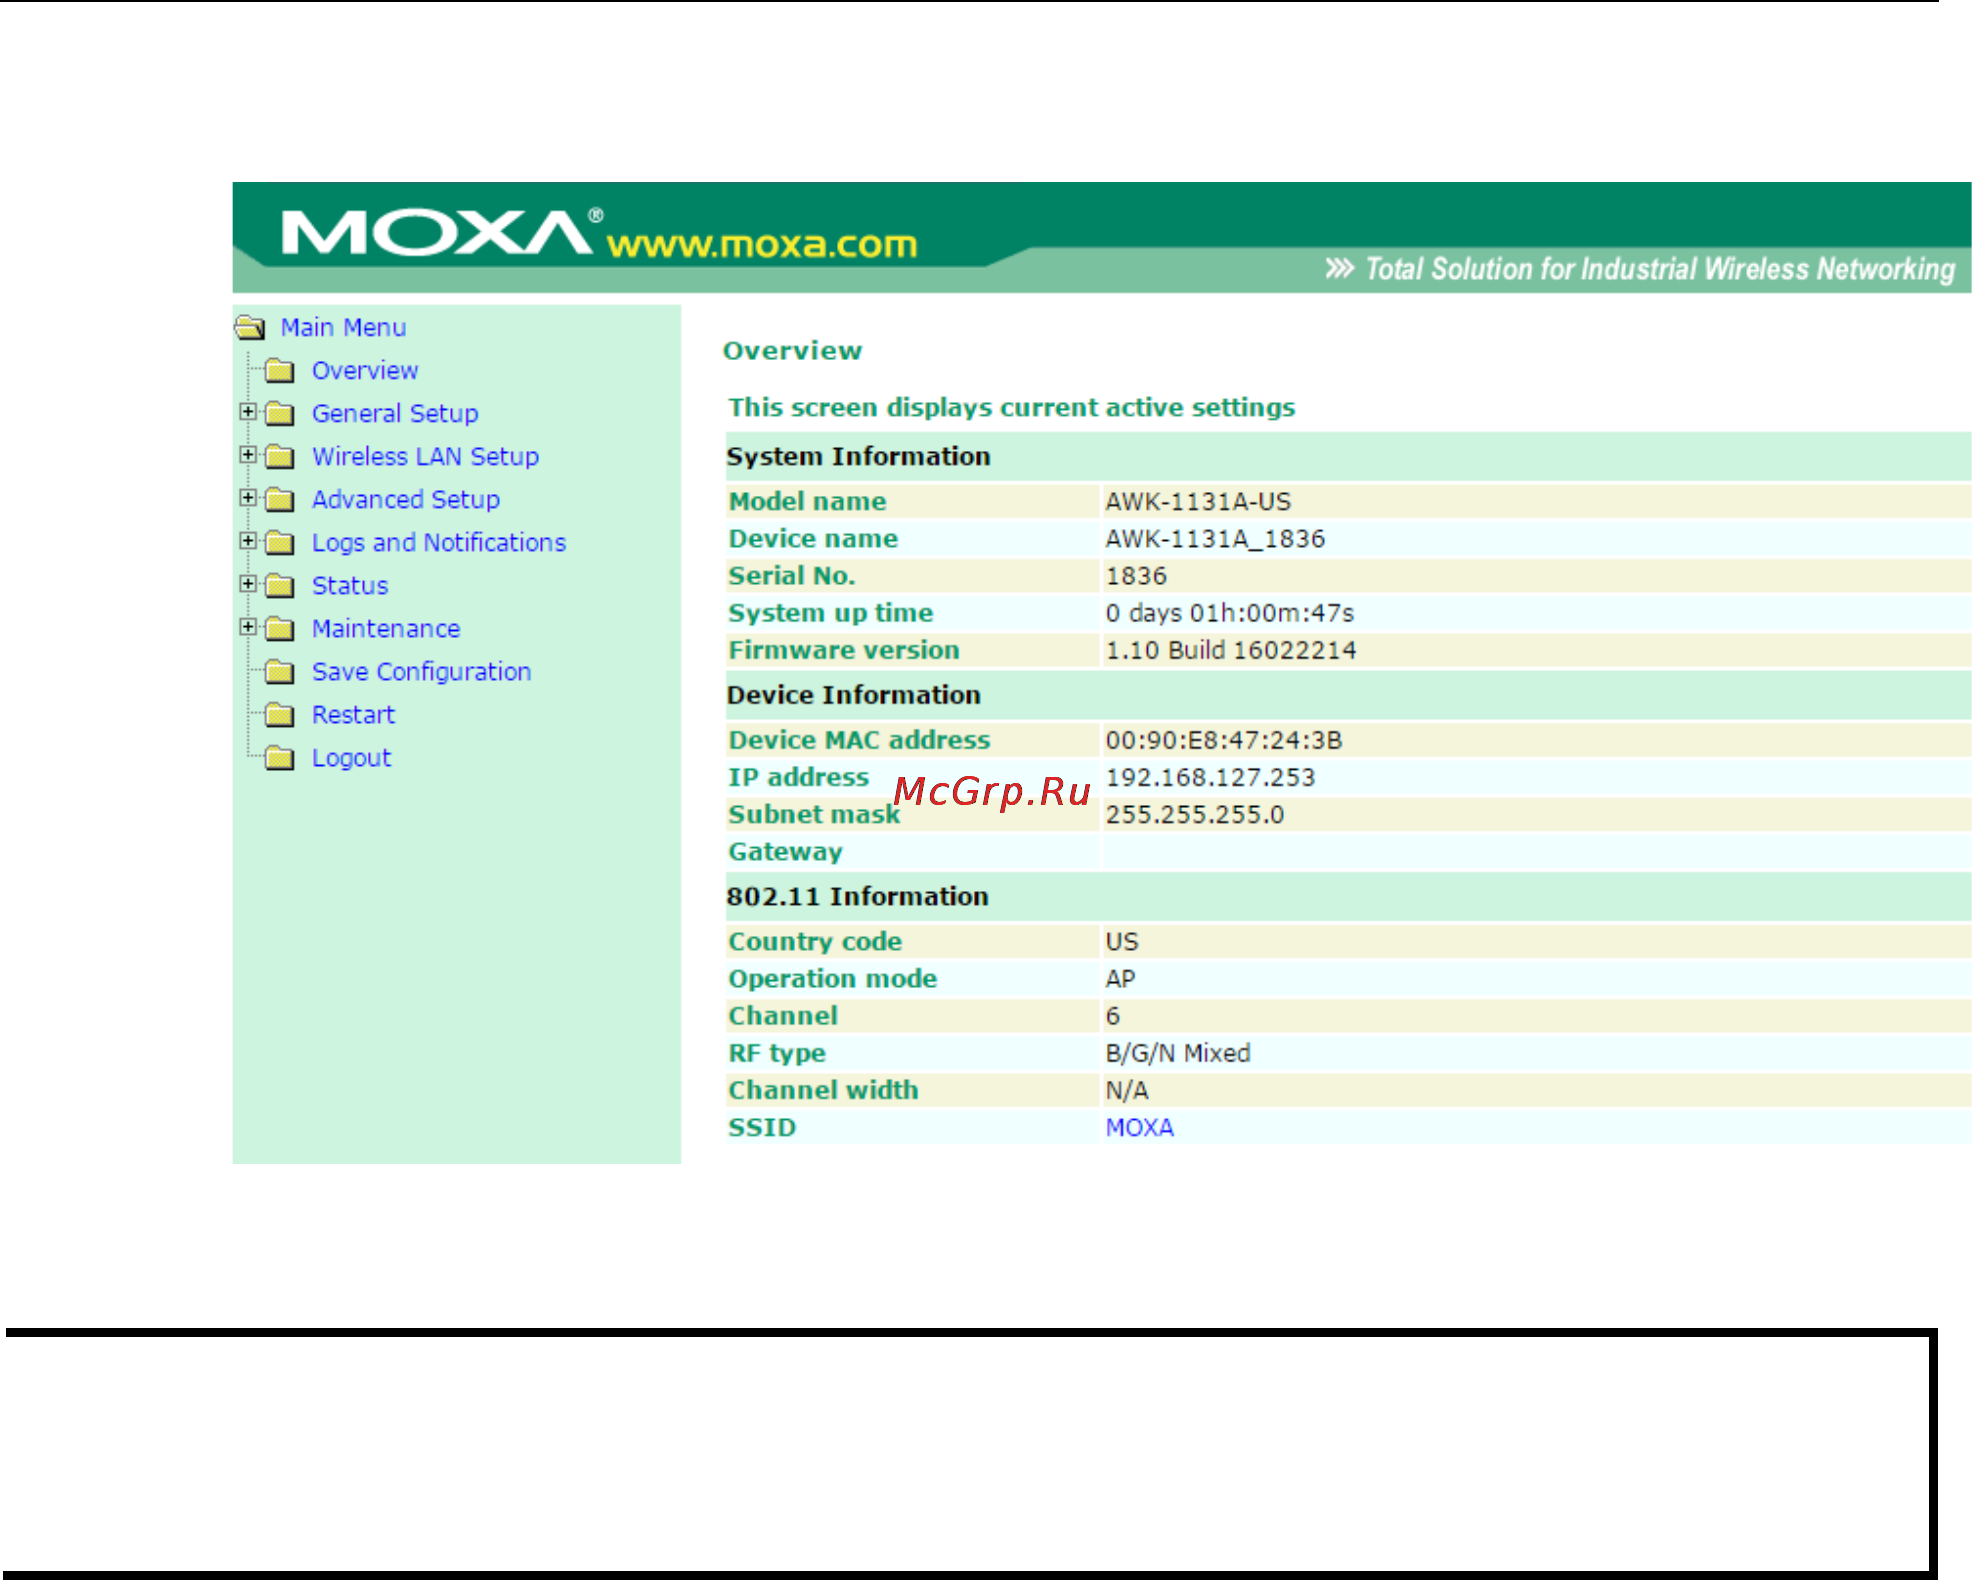
Task: Expand the Advanced Setup tree node
Action: [x=248, y=497]
